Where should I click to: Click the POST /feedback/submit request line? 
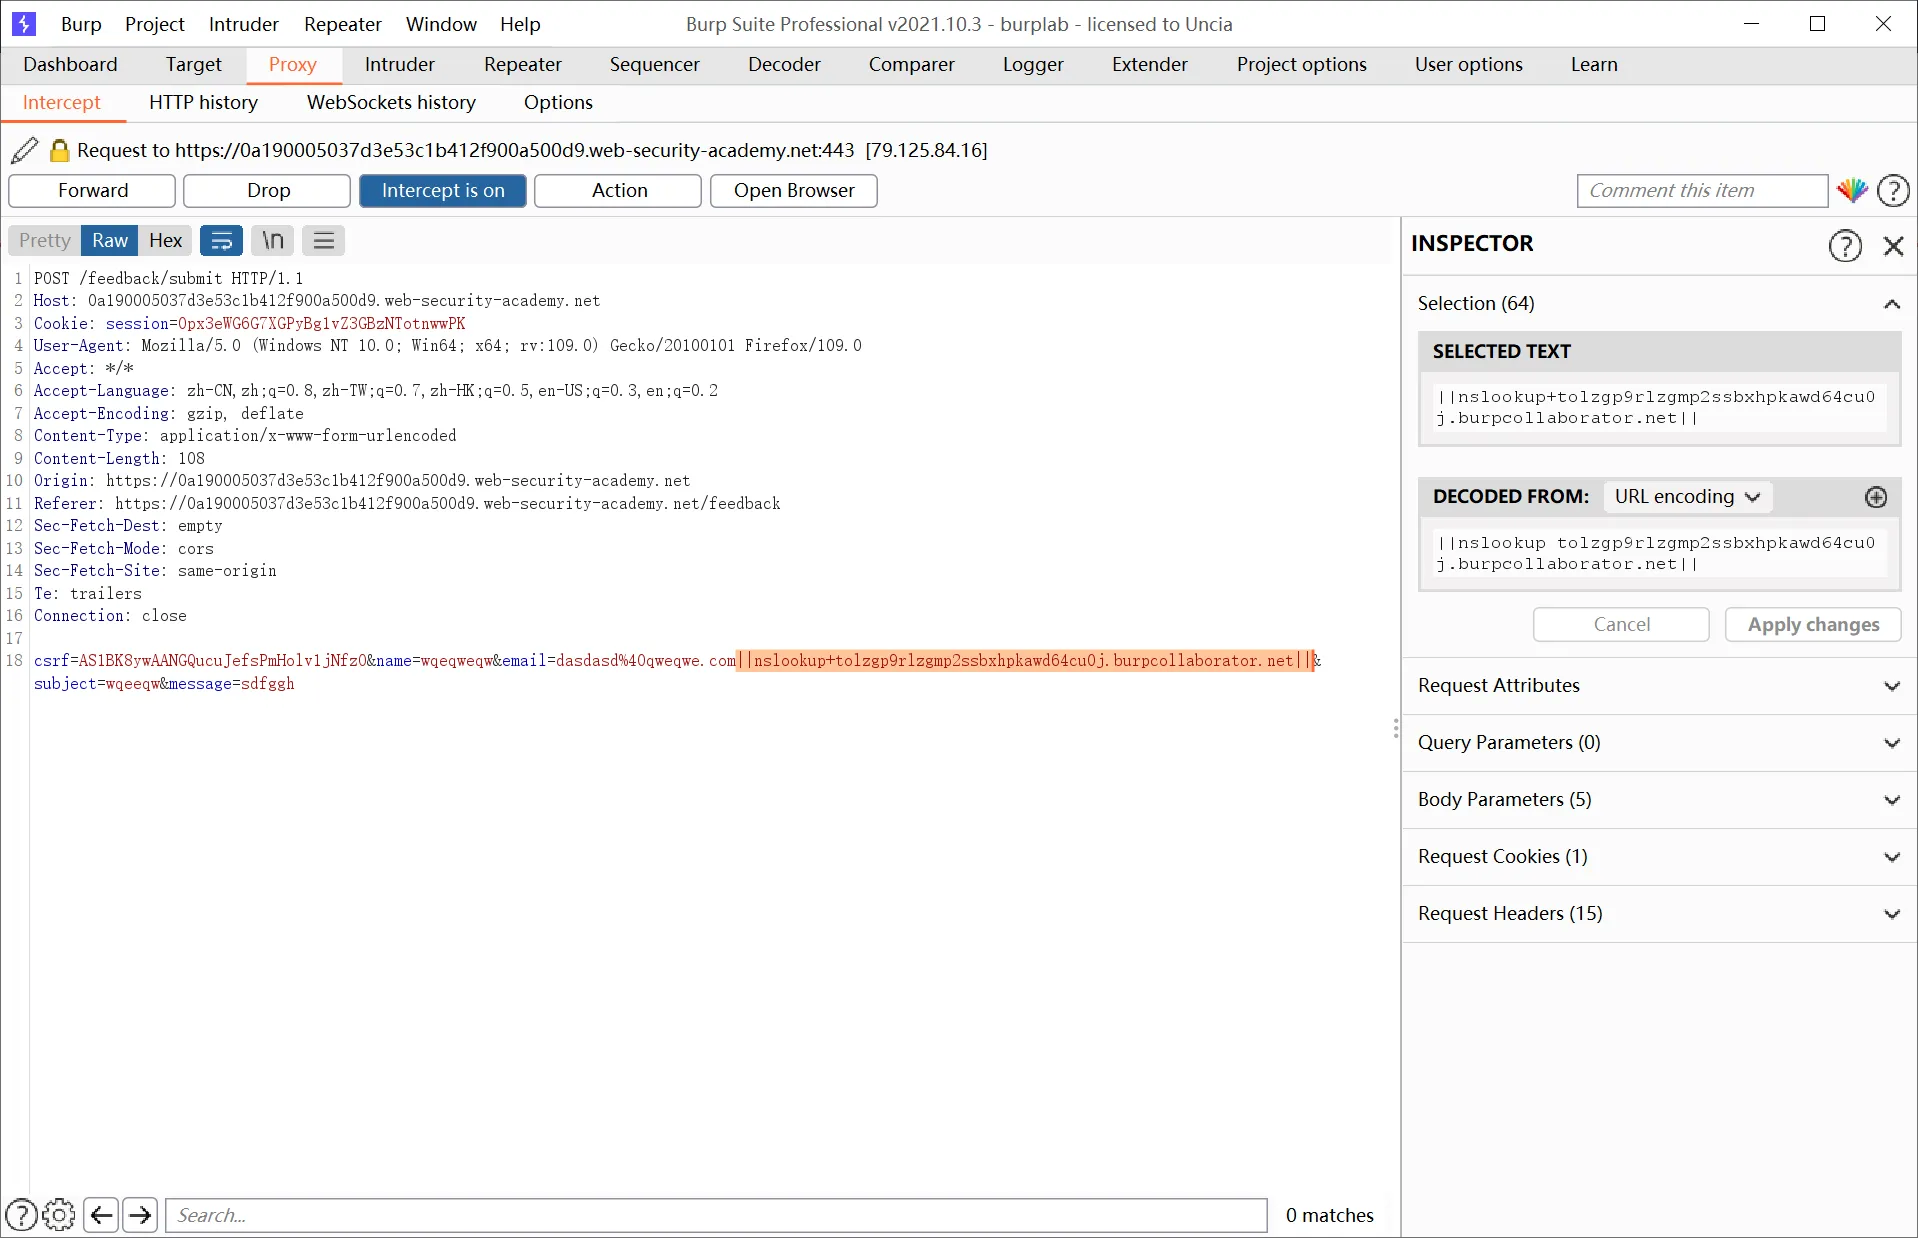168,278
